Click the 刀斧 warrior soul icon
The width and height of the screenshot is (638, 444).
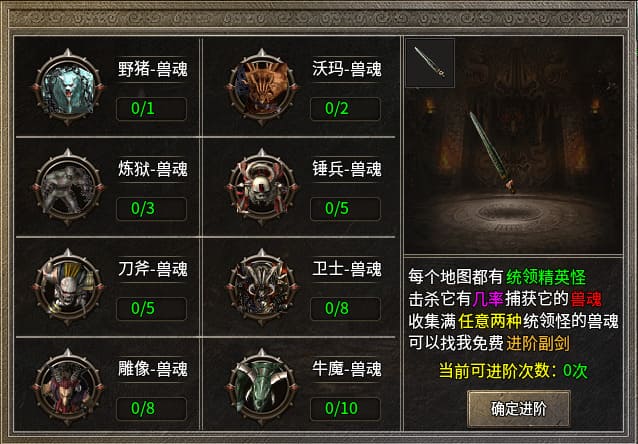click(68, 287)
